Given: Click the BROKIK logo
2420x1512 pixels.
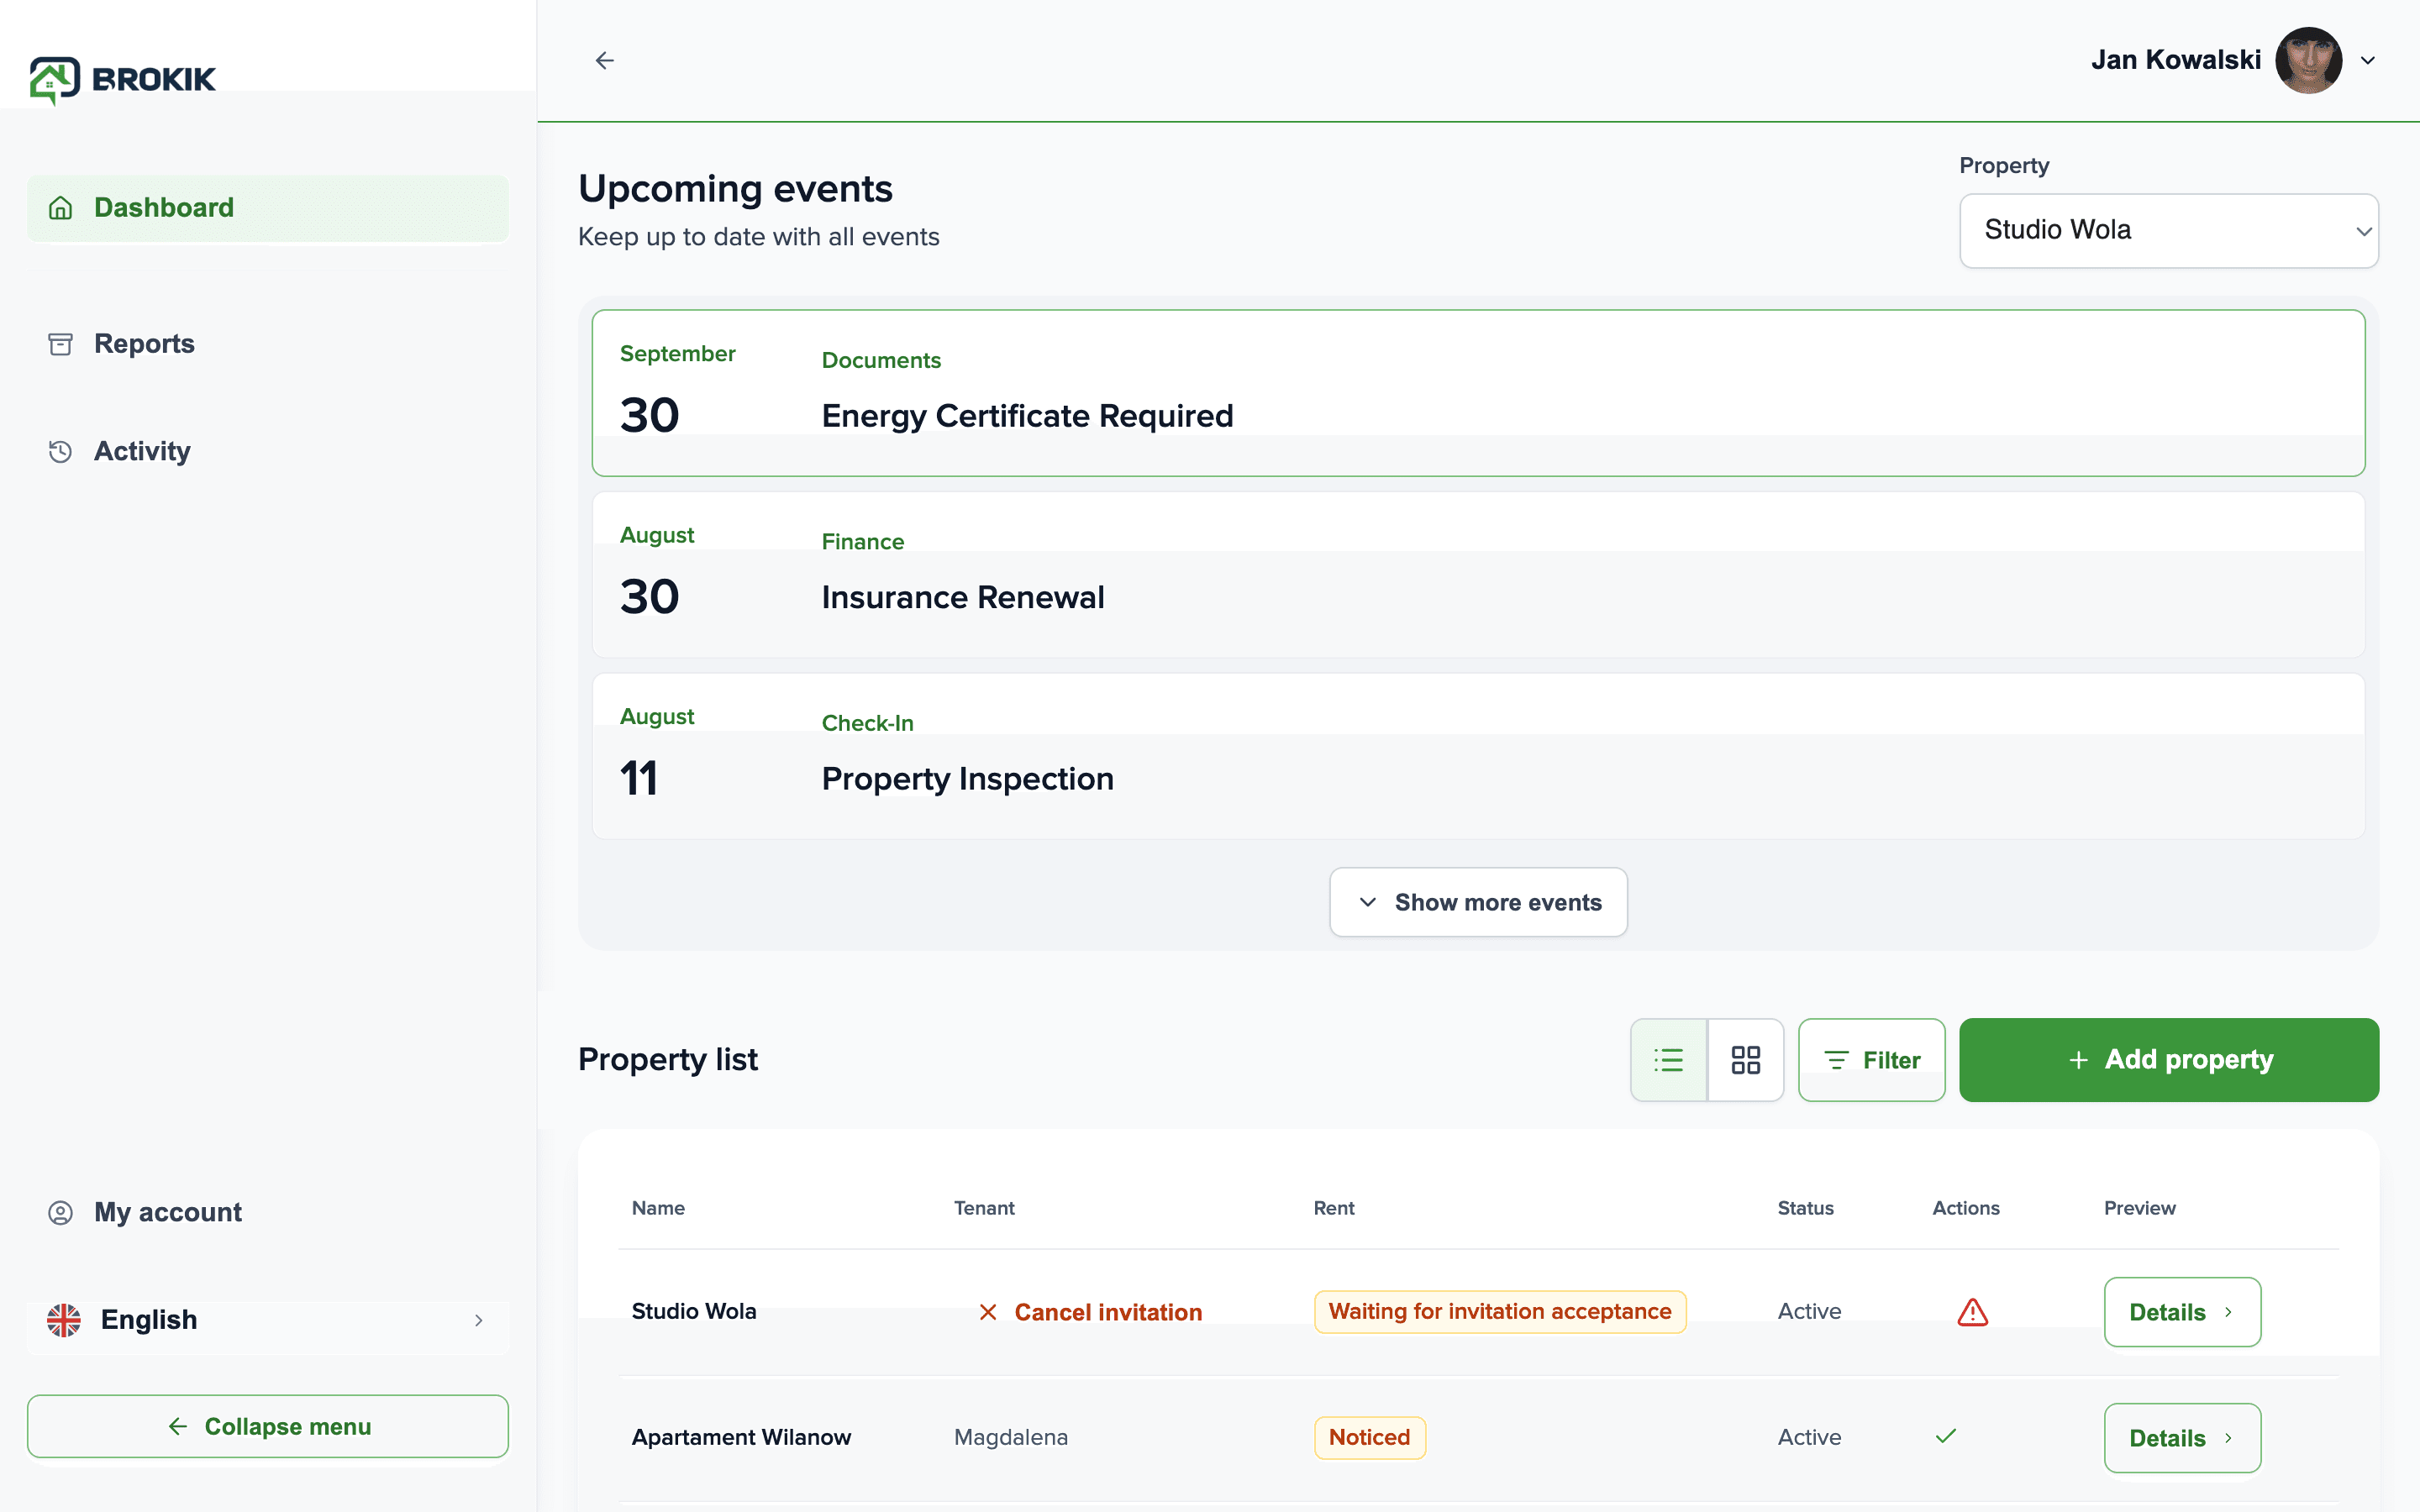Looking at the screenshot, I should [x=122, y=79].
